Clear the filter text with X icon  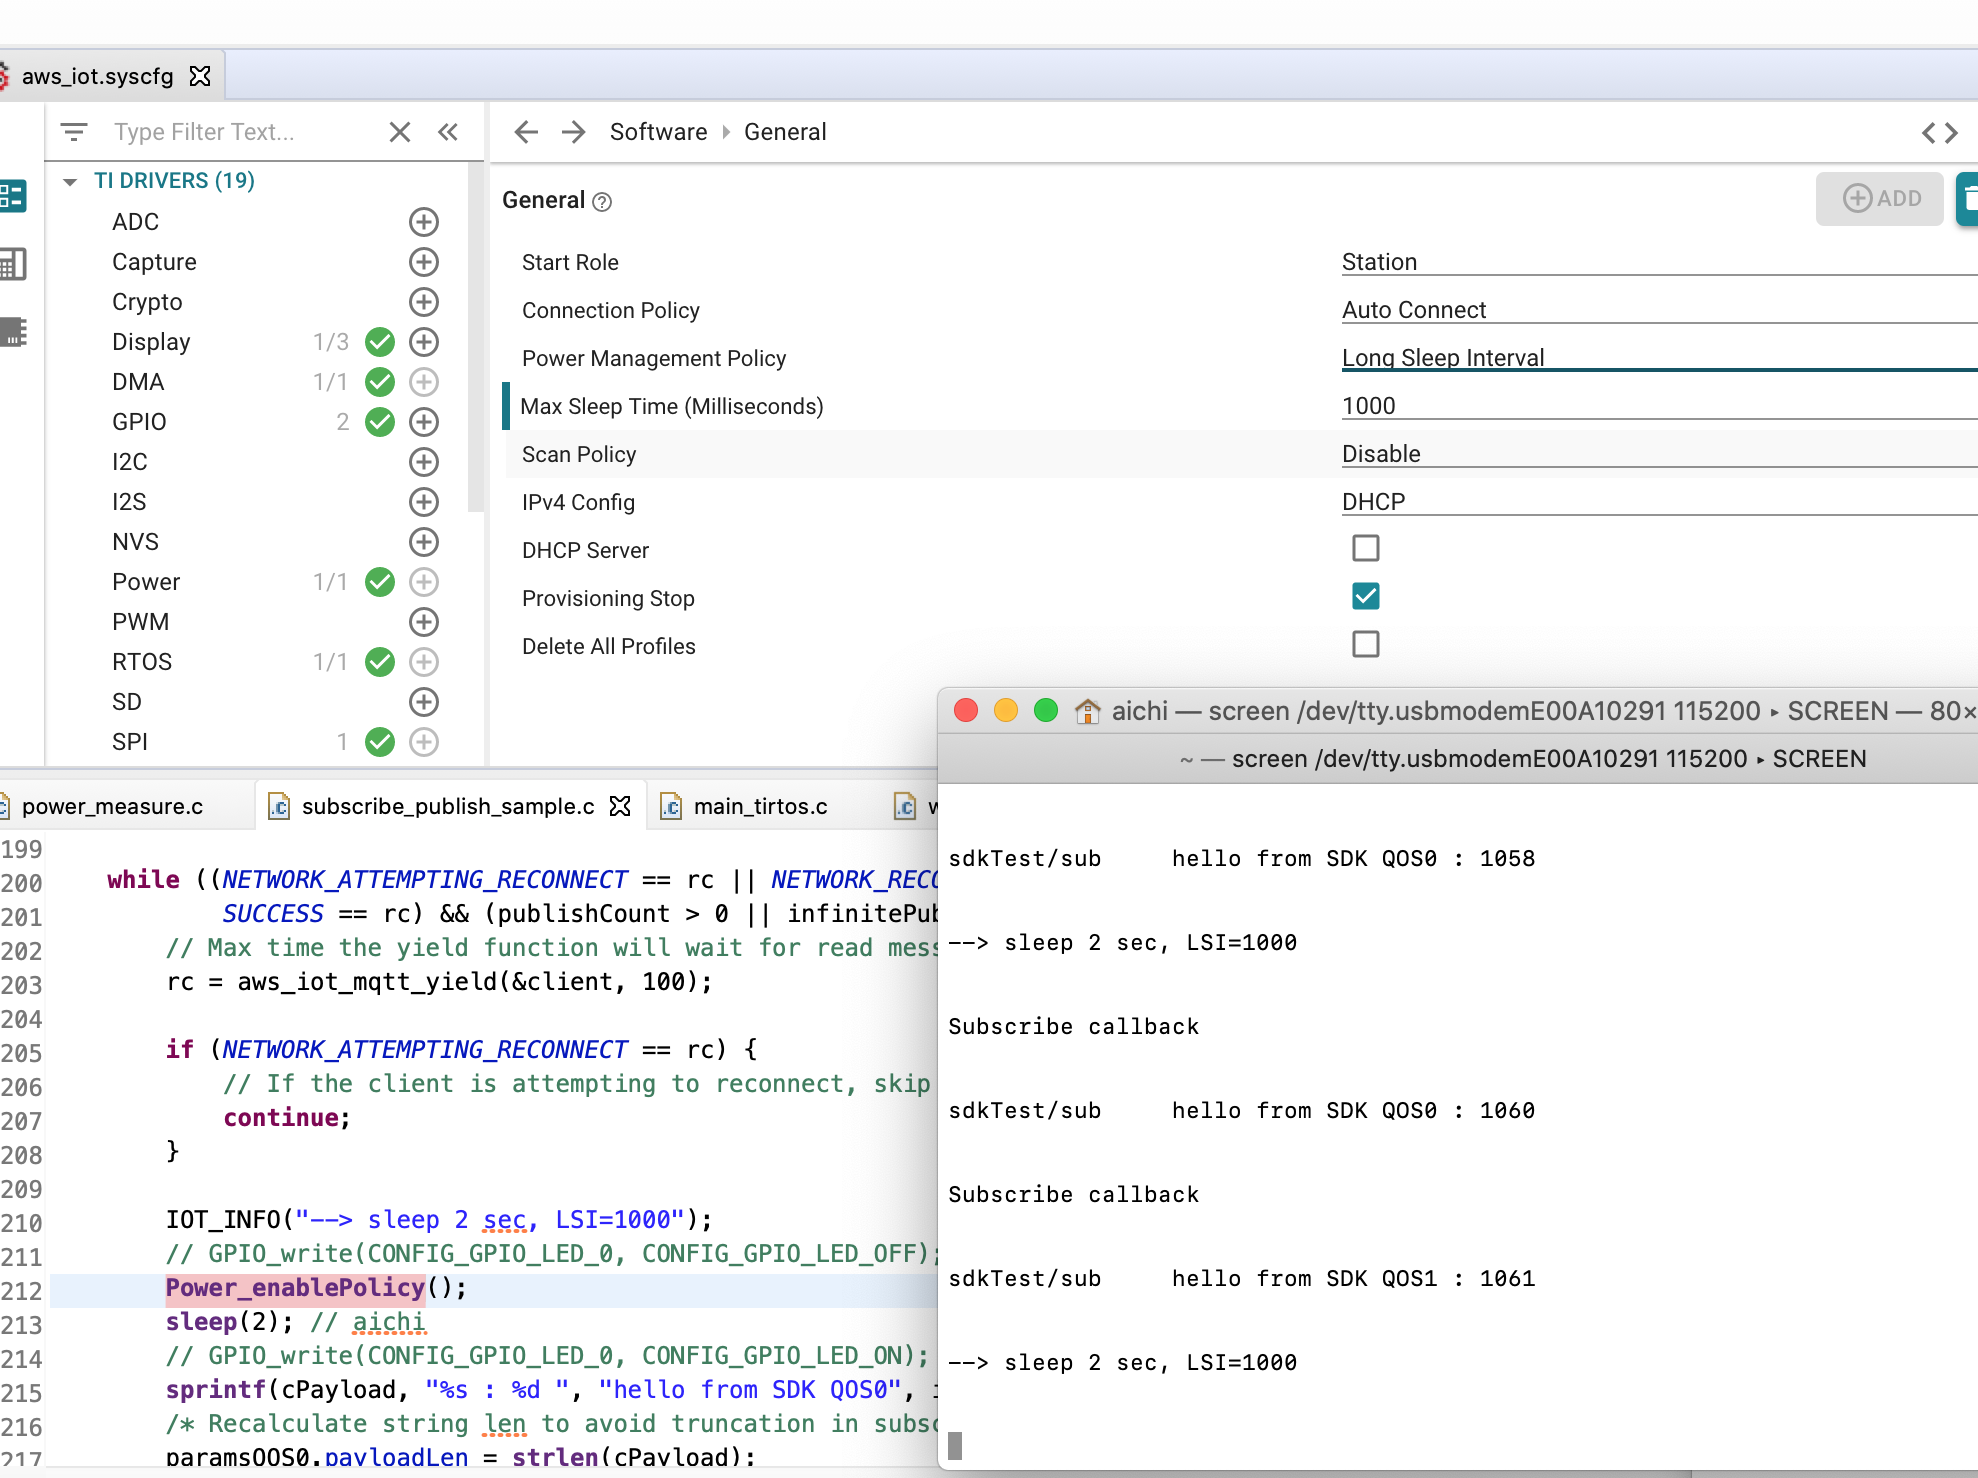[400, 132]
